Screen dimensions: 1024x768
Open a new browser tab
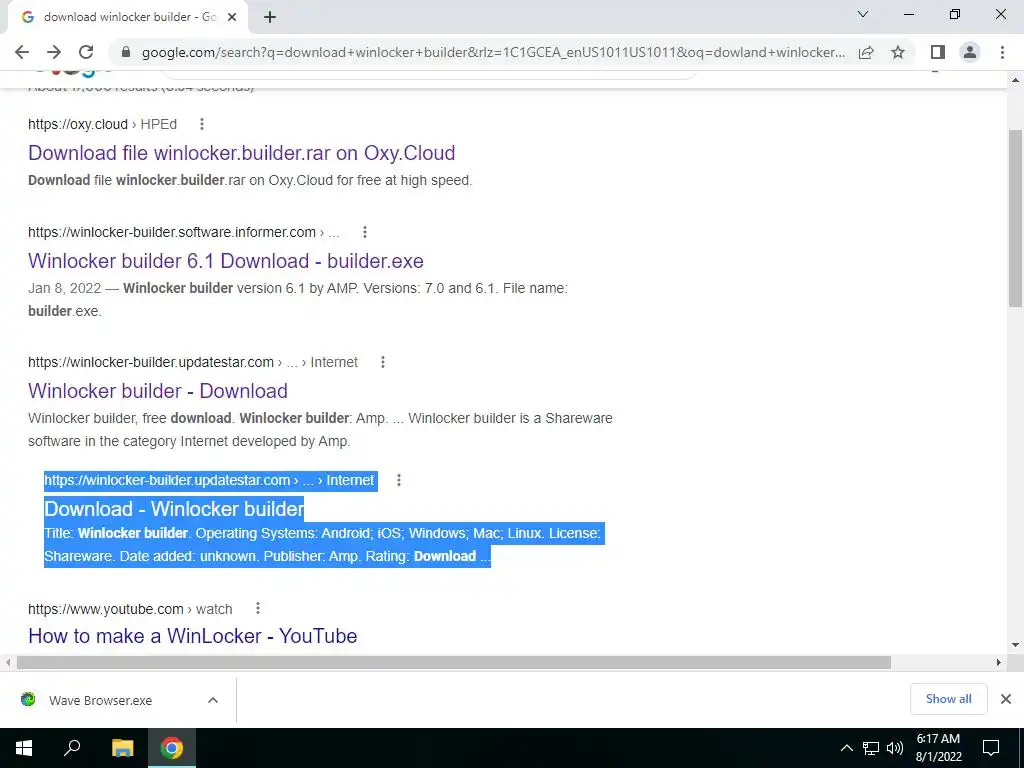point(270,17)
